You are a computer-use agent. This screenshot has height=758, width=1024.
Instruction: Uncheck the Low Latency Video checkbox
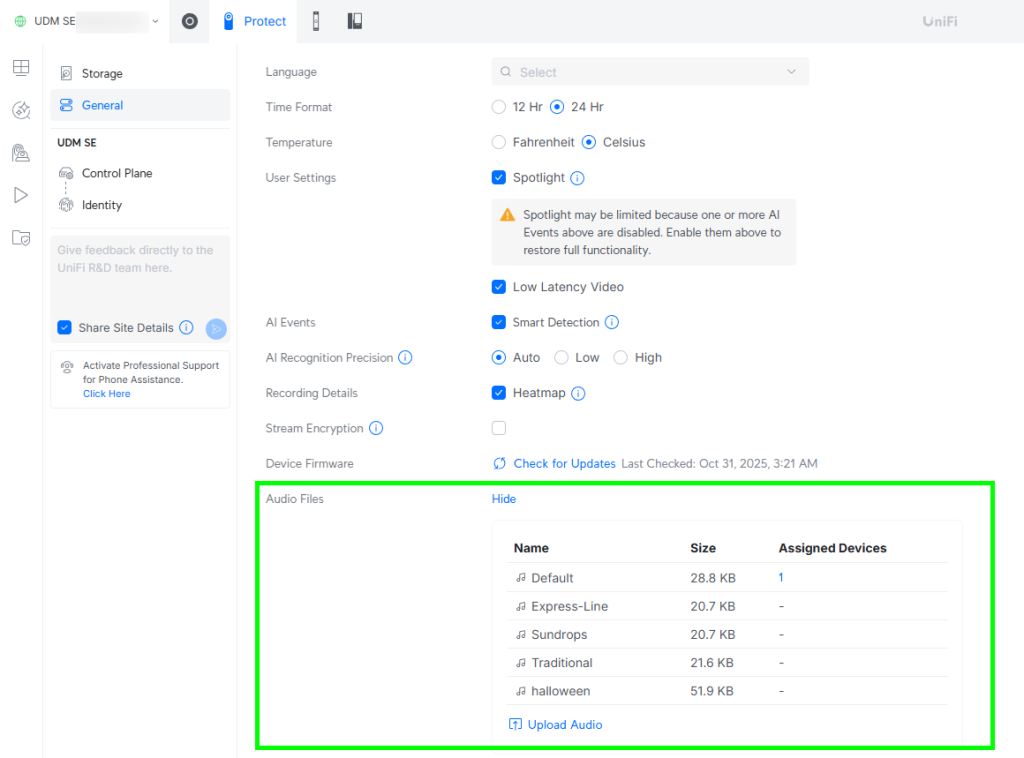(x=499, y=287)
